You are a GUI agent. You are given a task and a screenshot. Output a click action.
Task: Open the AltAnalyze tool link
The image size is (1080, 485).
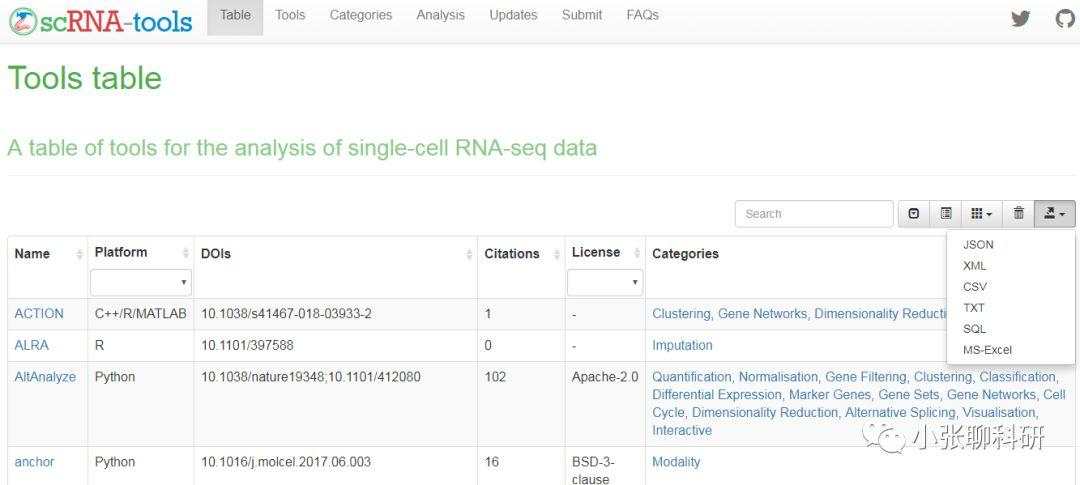click(45, 377)
